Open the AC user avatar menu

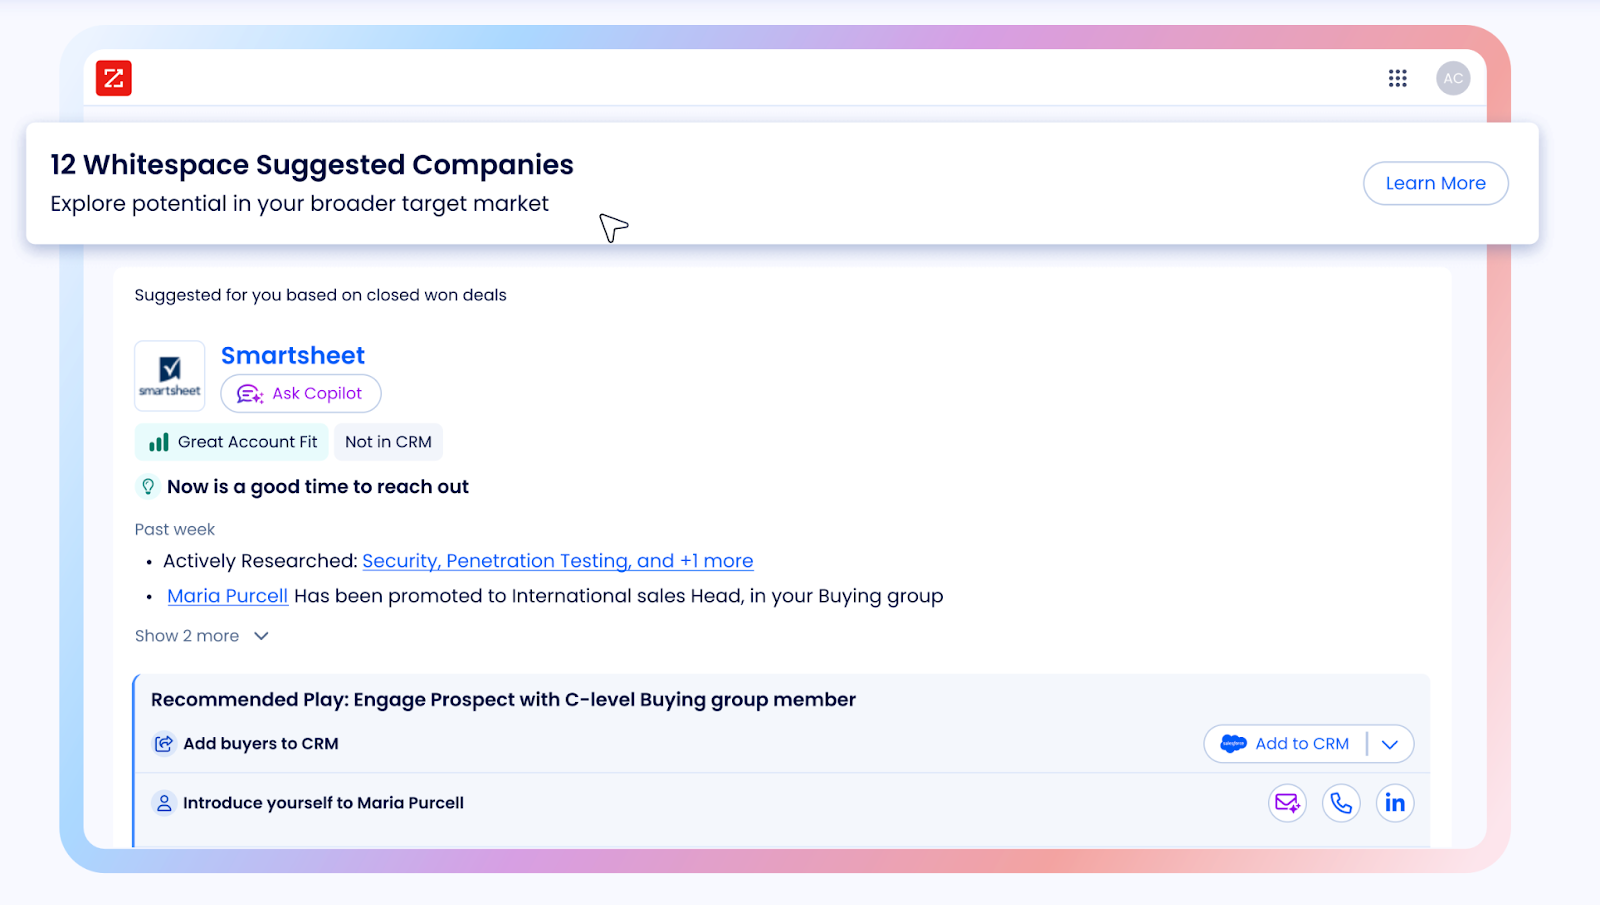pos(1453,78)
